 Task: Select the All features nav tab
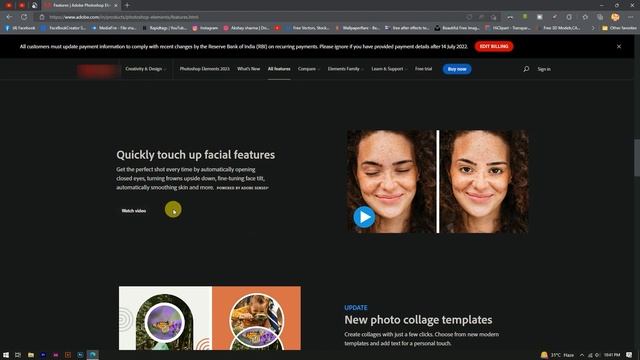click(x=279, y=69)
